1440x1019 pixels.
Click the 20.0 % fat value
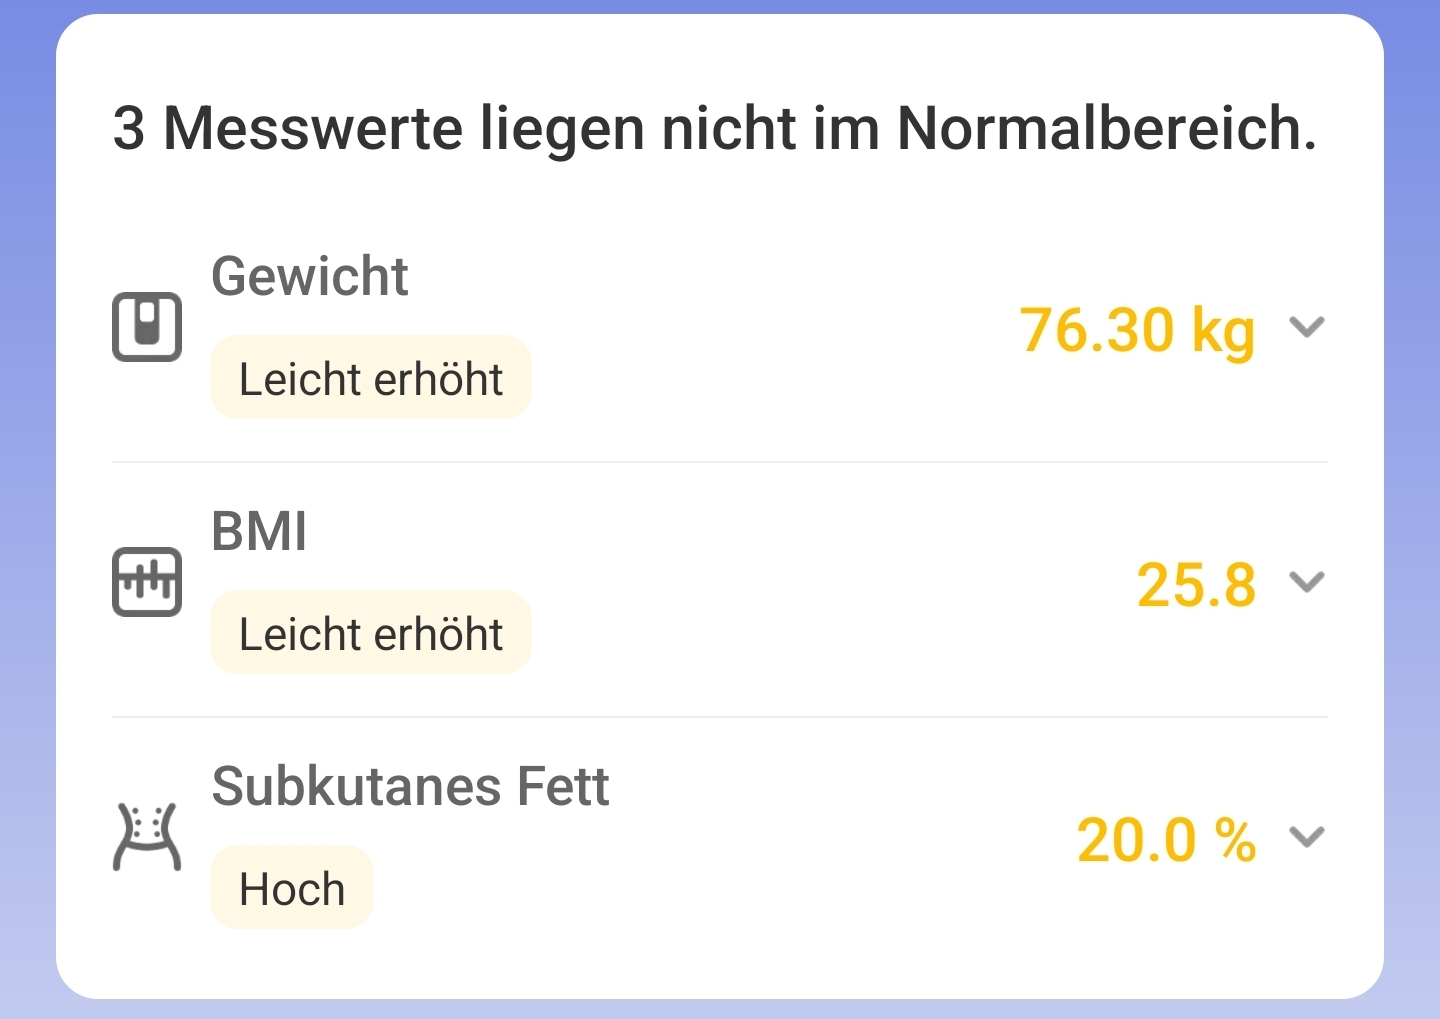pyautogui.click(x=1166, y=840)
